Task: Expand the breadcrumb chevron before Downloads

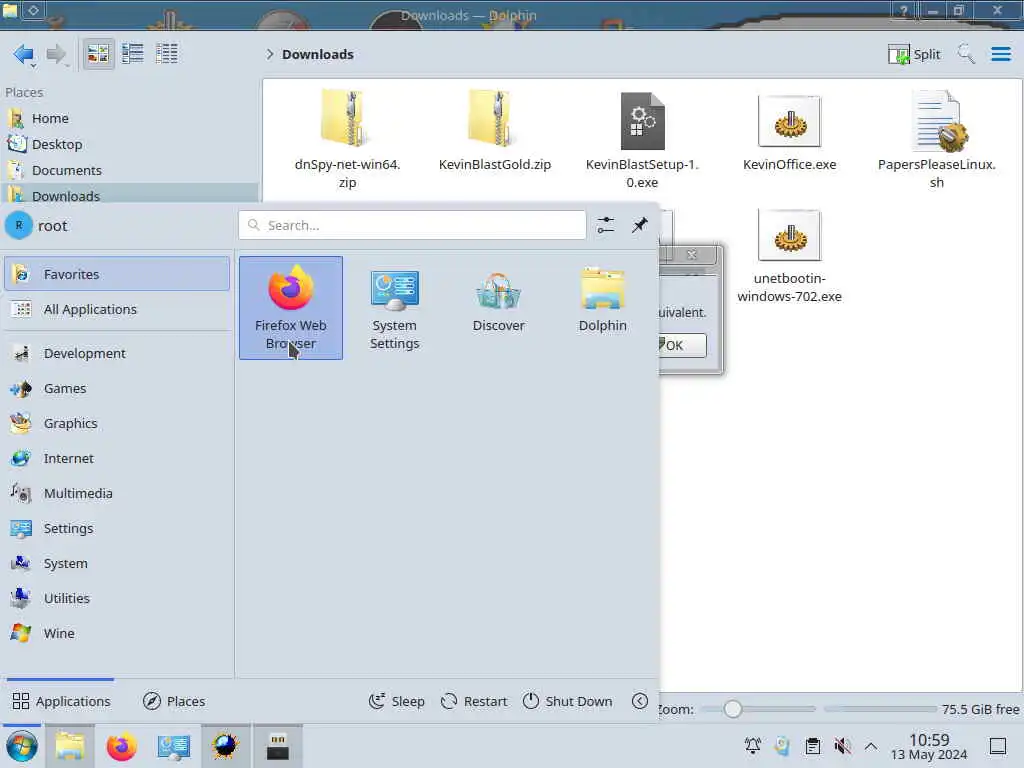Action: click(269, 54)
